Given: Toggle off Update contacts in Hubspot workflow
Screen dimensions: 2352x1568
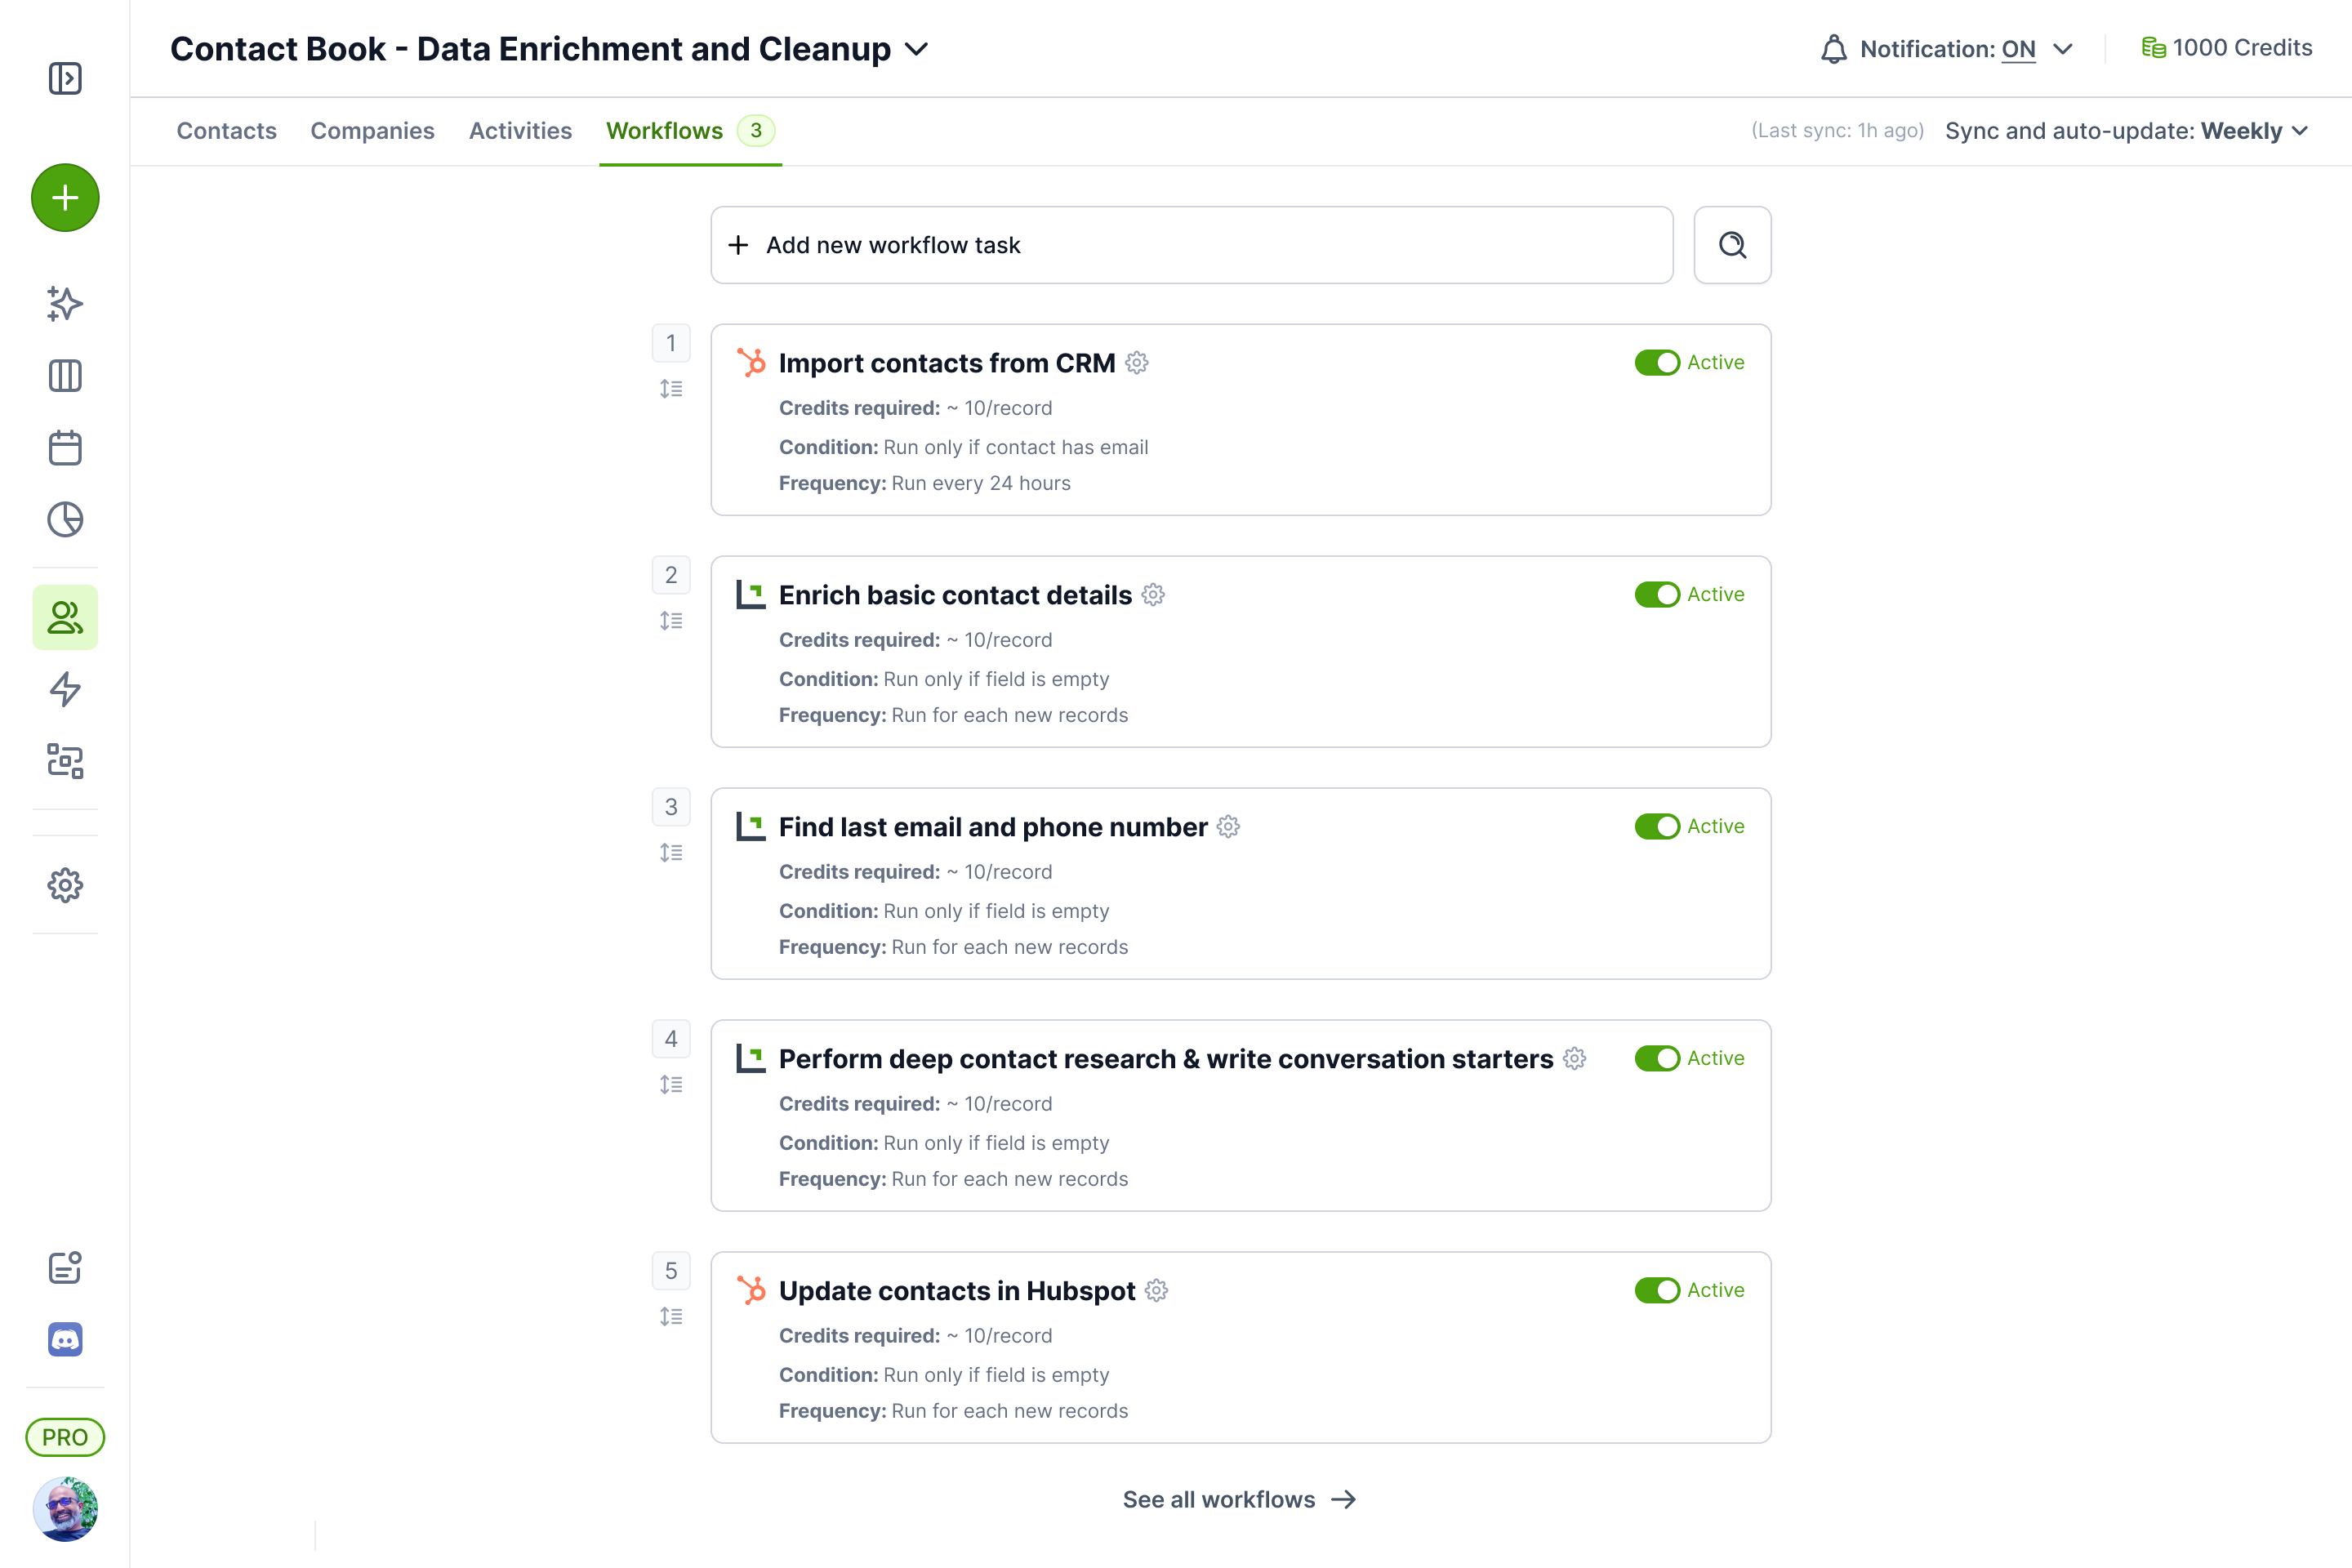Looking at the screenshot, I should coord(1656,1291).
